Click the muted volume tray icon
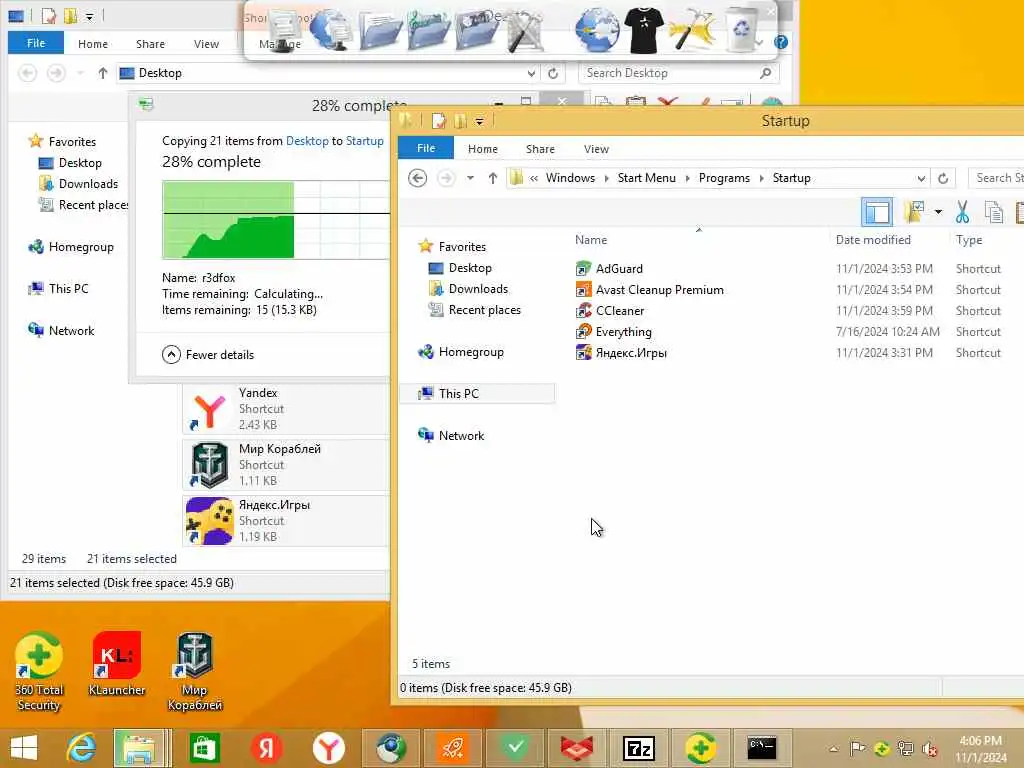Screen dimensions: 1024x768 929,748
